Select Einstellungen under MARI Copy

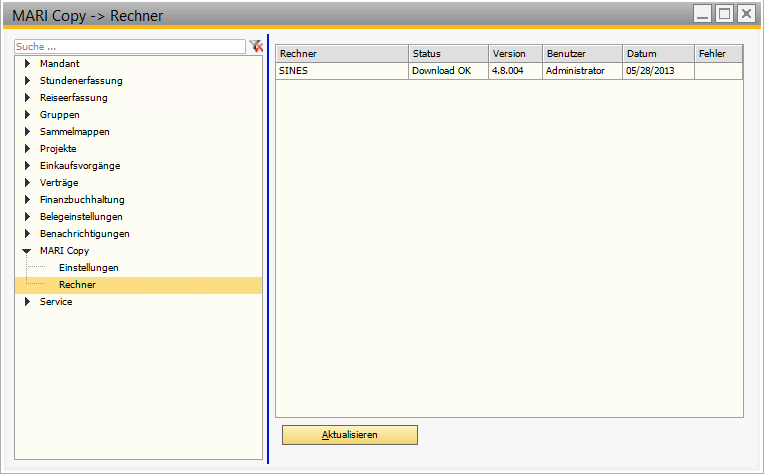pyautogui.click(x=89, y=268)
